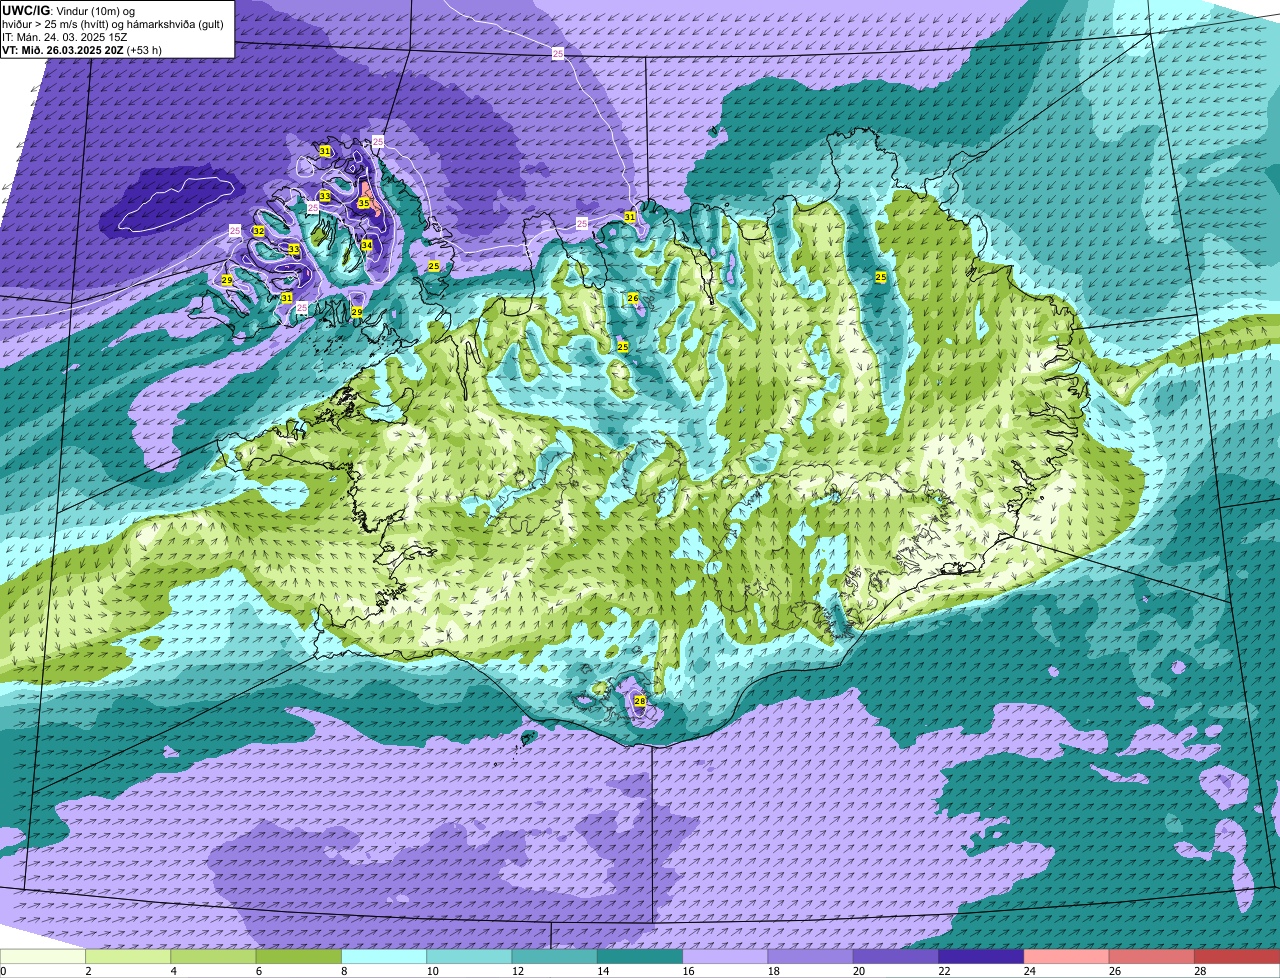
Task: Click the legend scale number 6
Action: (258, 971)
